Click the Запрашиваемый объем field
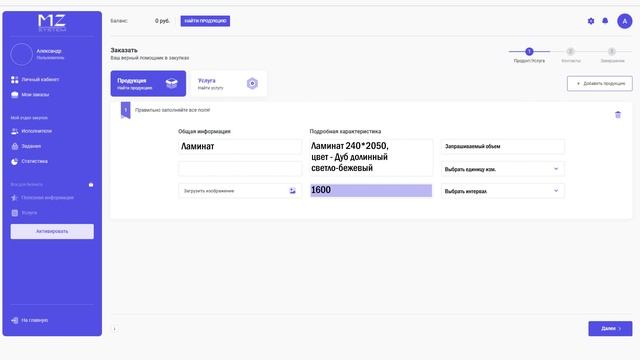Image resolution: width=640 pixels, height=360 pixels. [502, 146]
